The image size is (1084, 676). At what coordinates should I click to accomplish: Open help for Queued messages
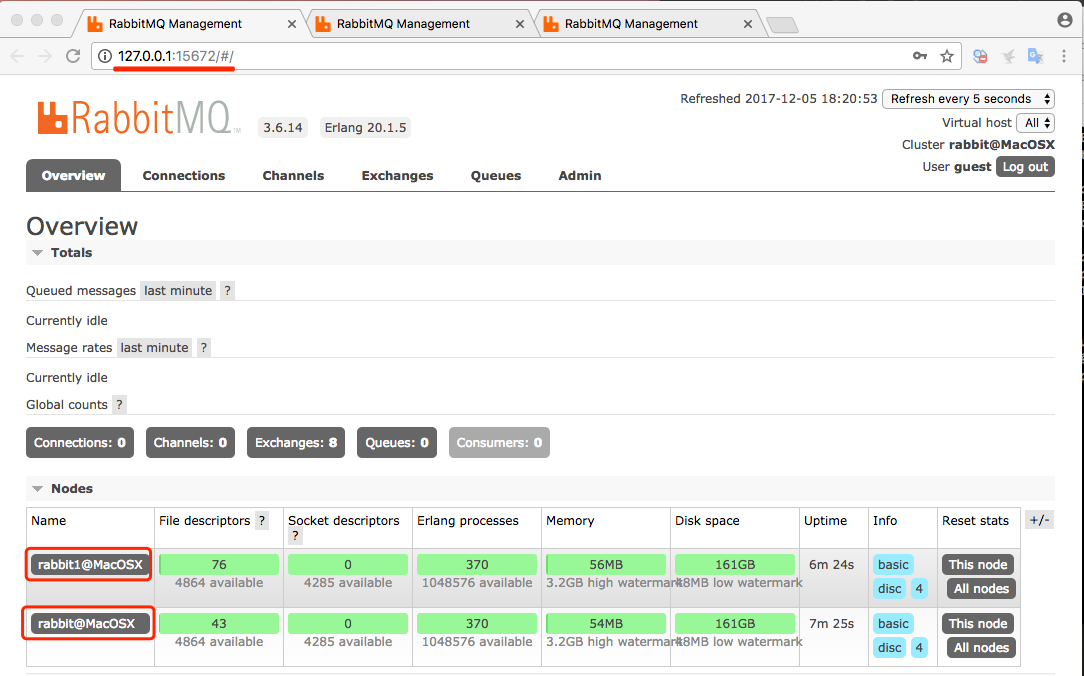[227, 291]
